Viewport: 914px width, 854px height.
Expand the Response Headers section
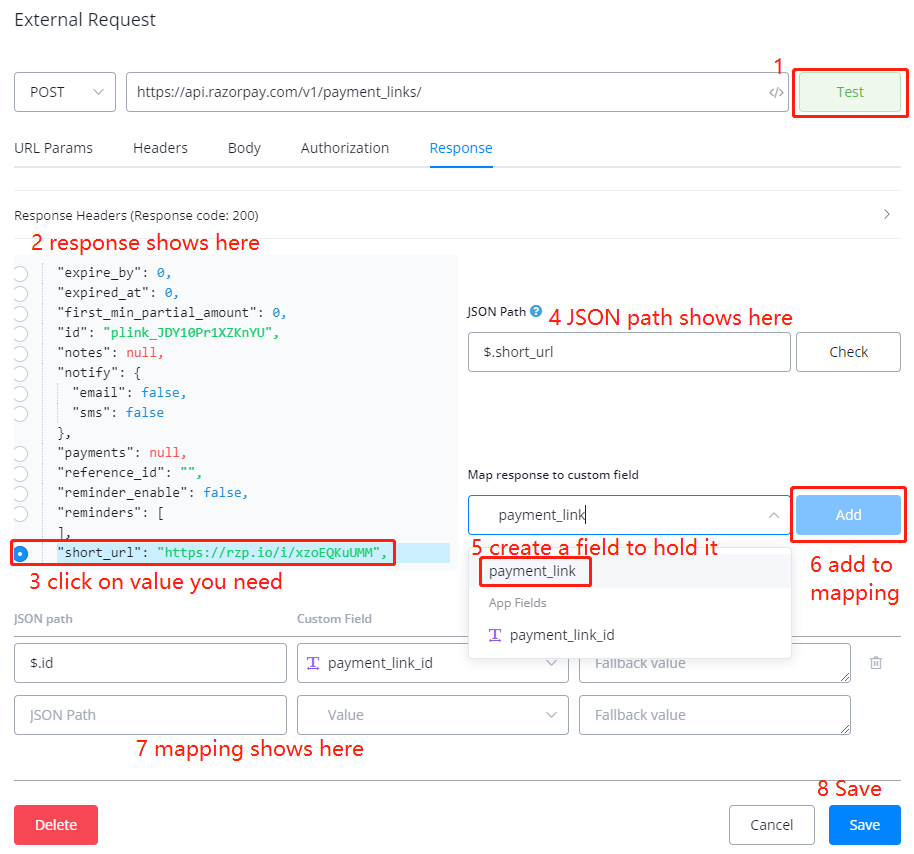[x=886, y=215]
